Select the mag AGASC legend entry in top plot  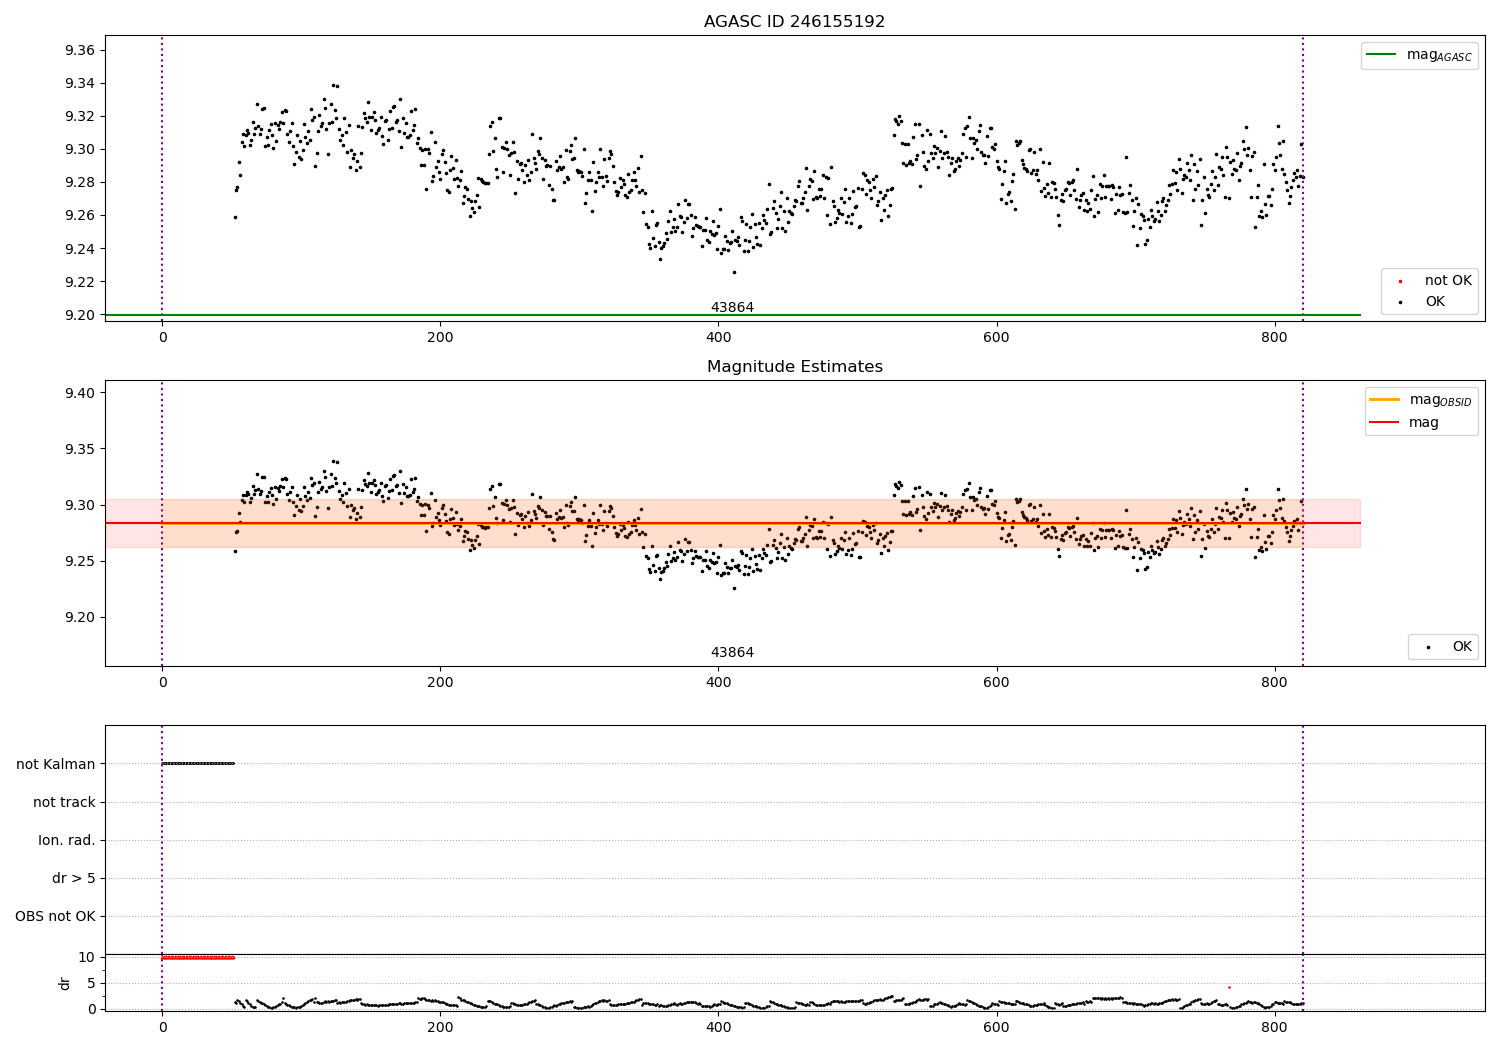[1420, 55]
